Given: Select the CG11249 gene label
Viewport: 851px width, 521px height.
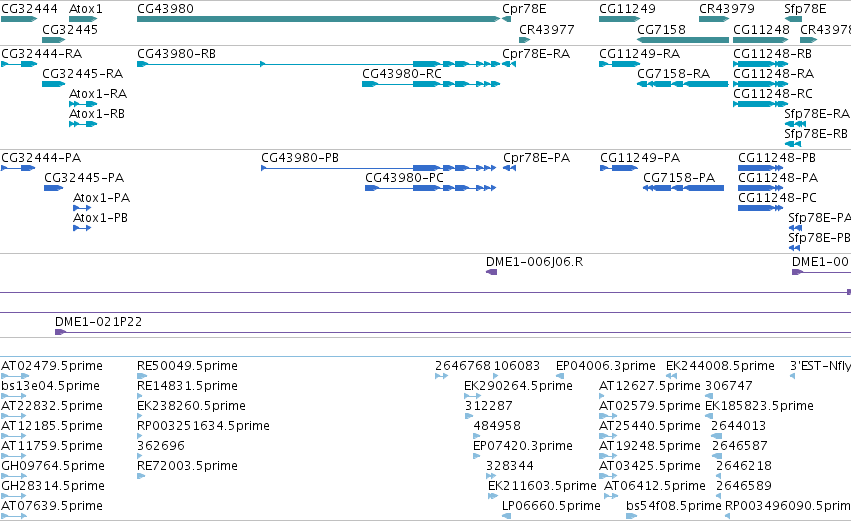Looking at the screenshot, I should pyautogui.click(x=627, y=9).
